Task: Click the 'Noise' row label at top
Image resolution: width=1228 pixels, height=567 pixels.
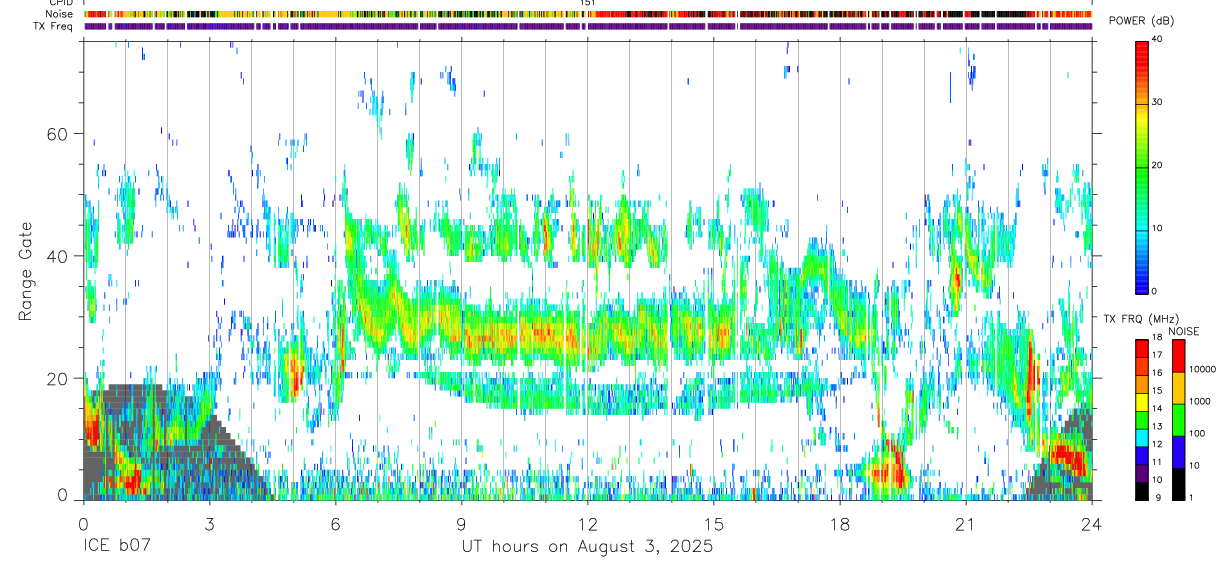Action: click(x=60, y=14)
